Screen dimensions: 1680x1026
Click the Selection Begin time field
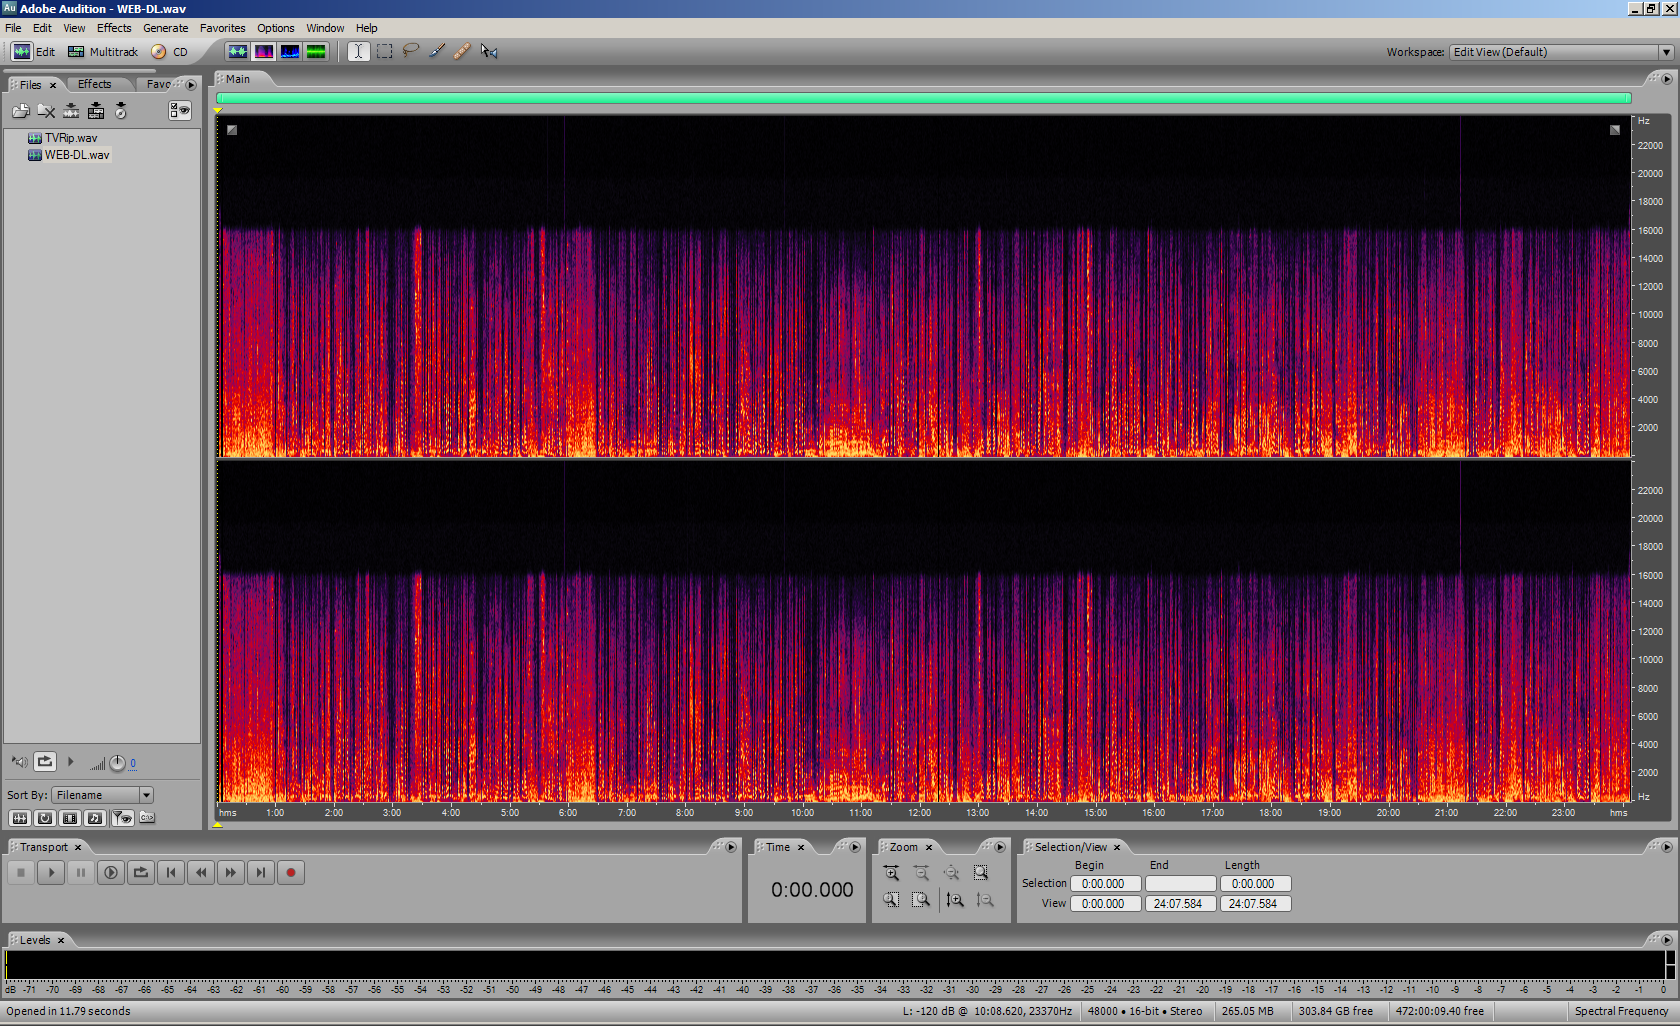coord(1106,884)
